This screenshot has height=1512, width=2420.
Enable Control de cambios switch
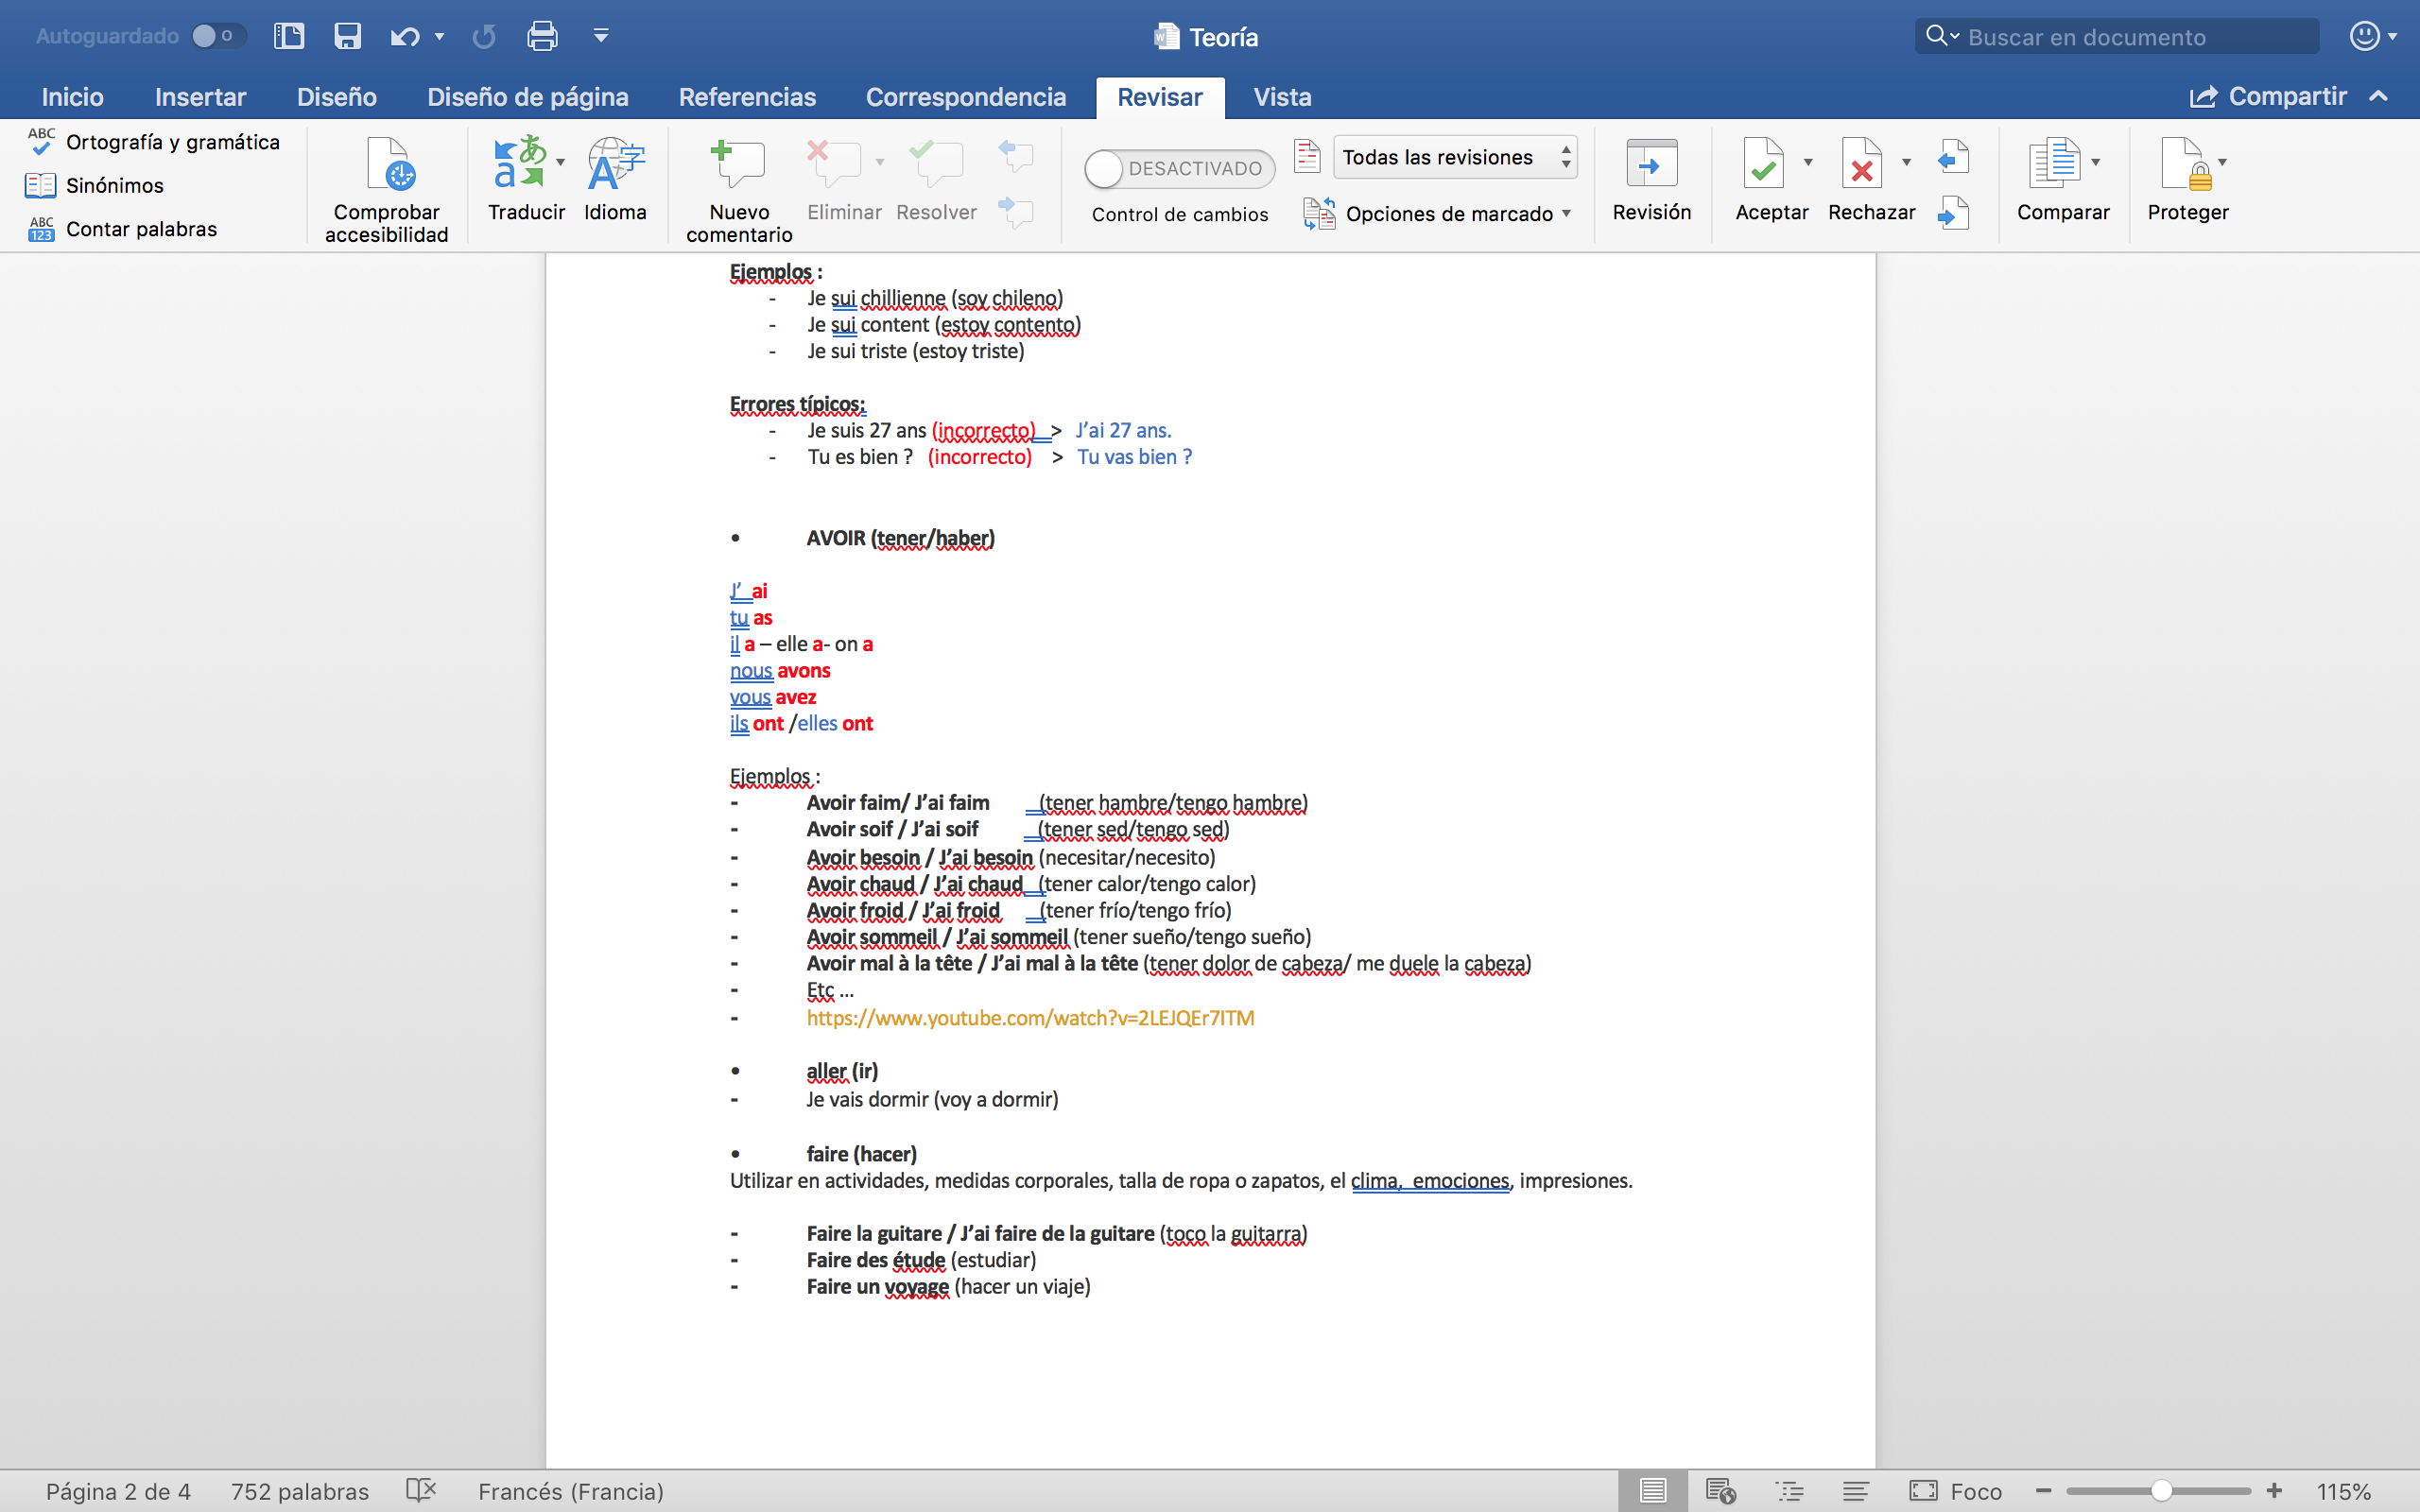[1178, 169]
